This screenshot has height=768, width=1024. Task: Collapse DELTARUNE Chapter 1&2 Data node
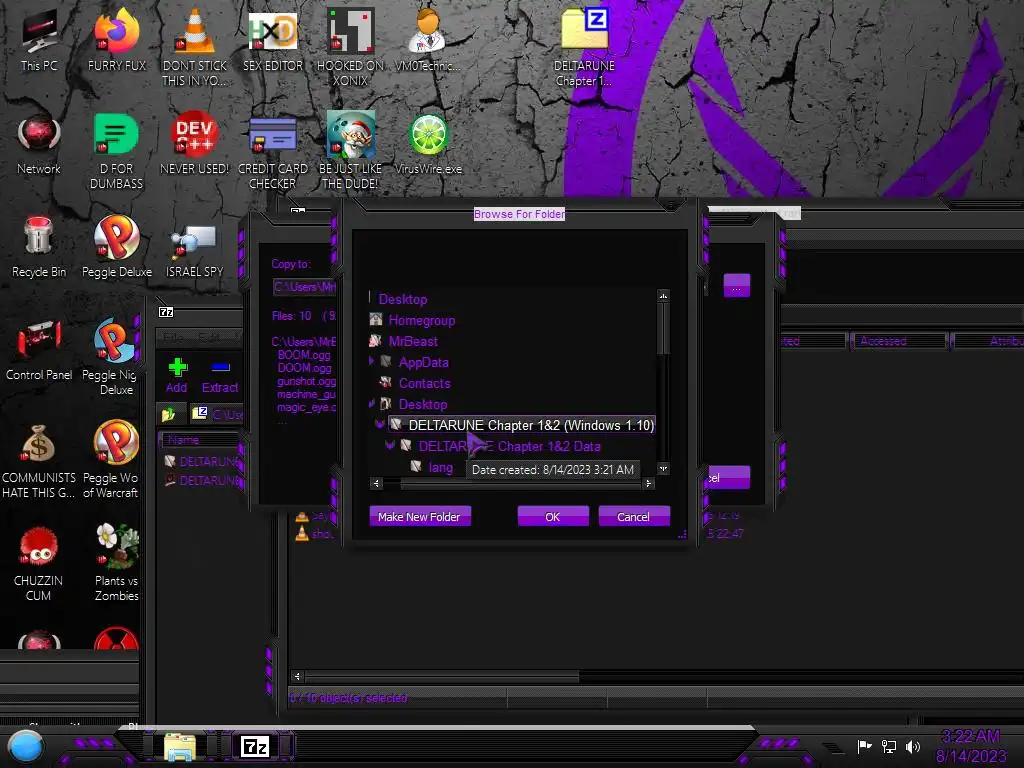391,445
